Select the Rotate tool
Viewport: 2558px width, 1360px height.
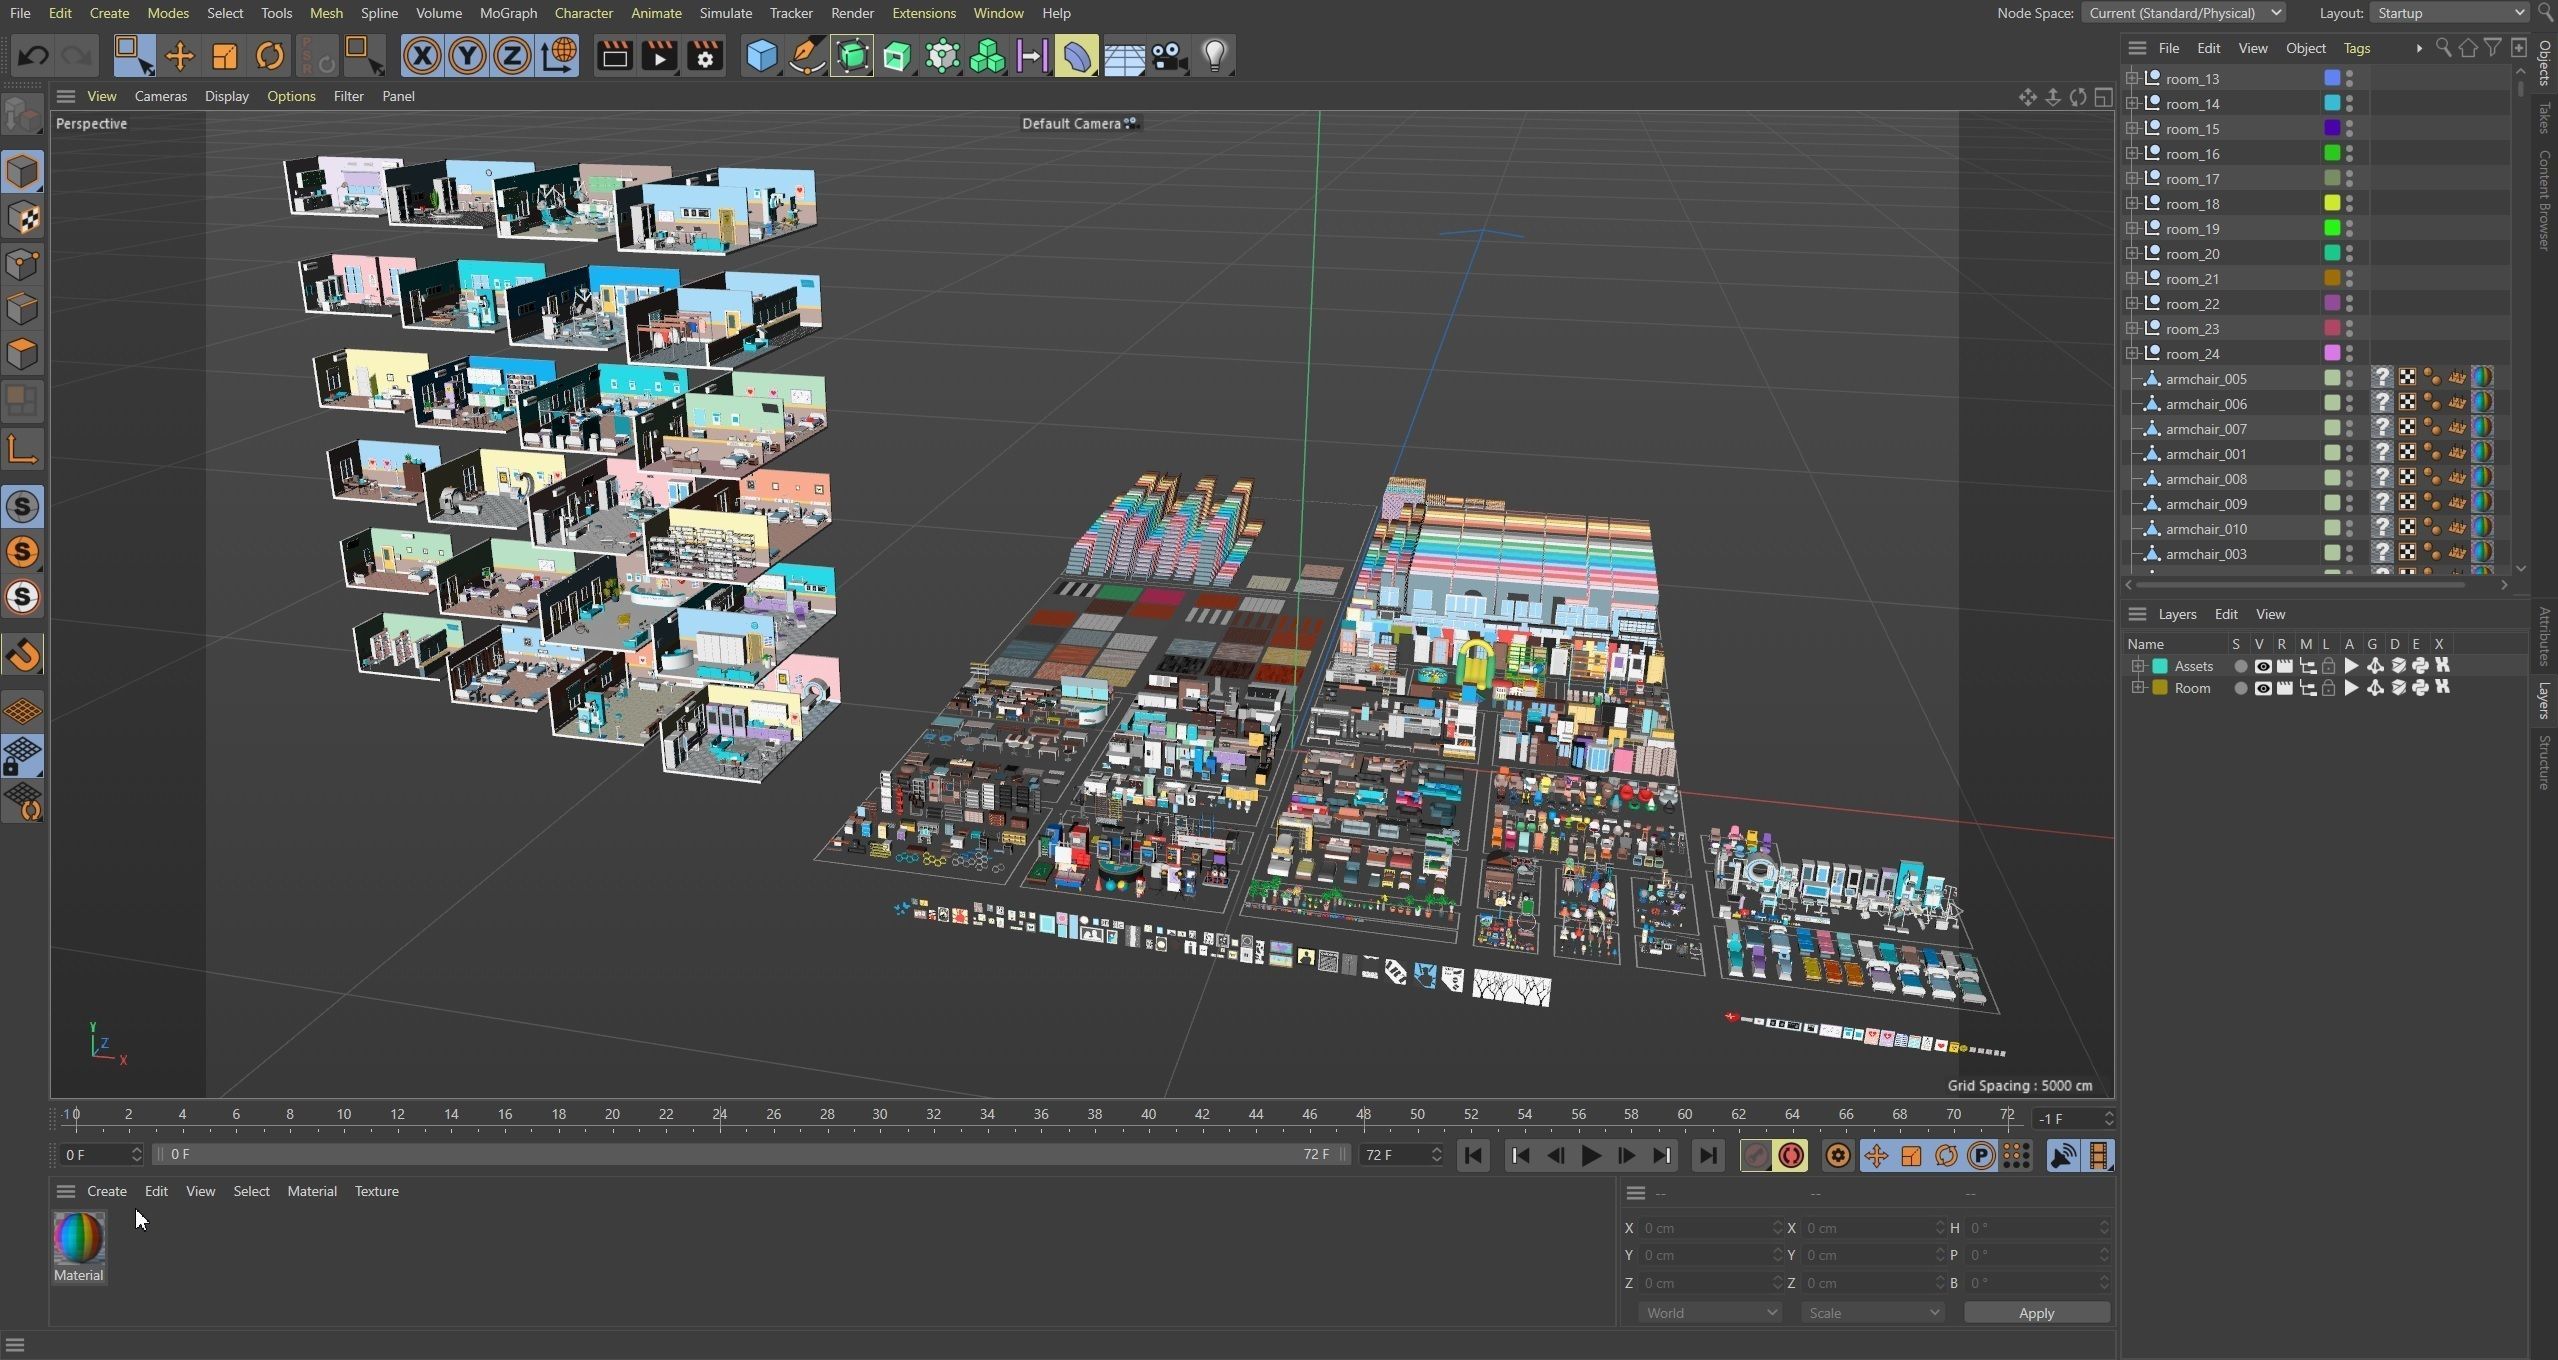(269, 56)
